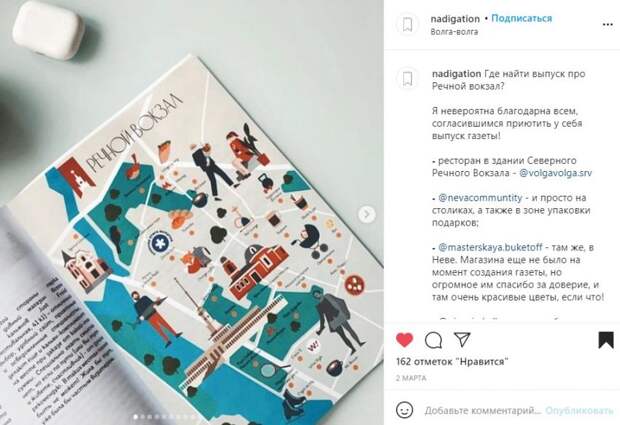Viewport: 620px width, 425px height.
Task: View the list of 162 likes
Action: (x=452, y=361)
